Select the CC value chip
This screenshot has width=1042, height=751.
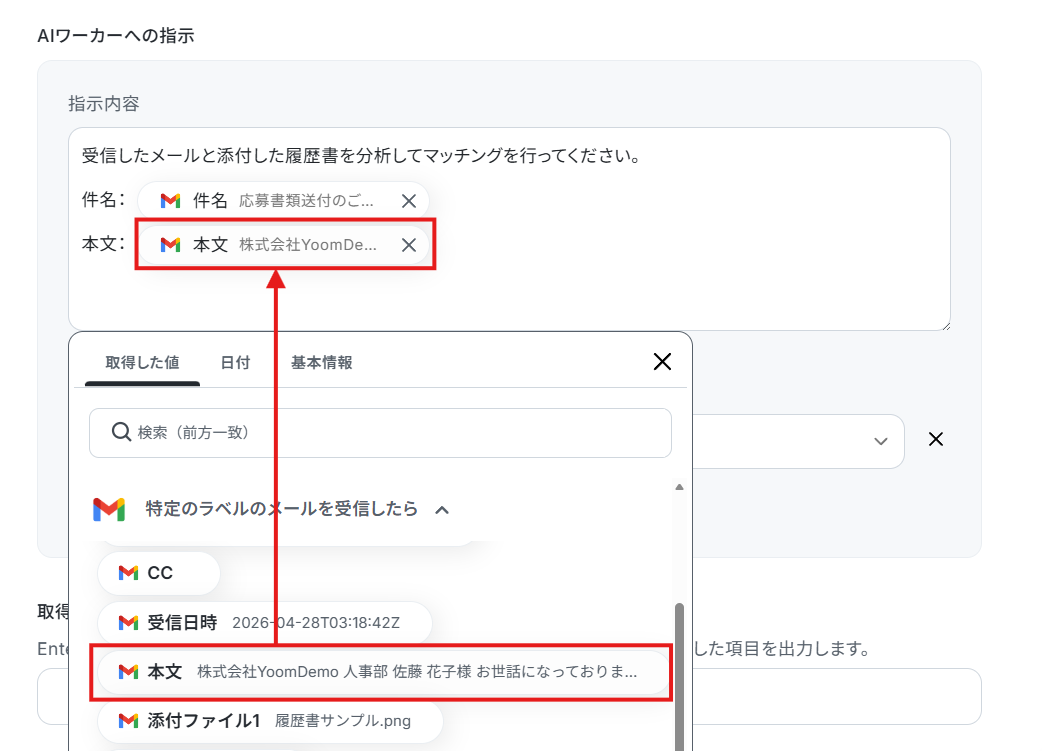click(x=159, y=573)
